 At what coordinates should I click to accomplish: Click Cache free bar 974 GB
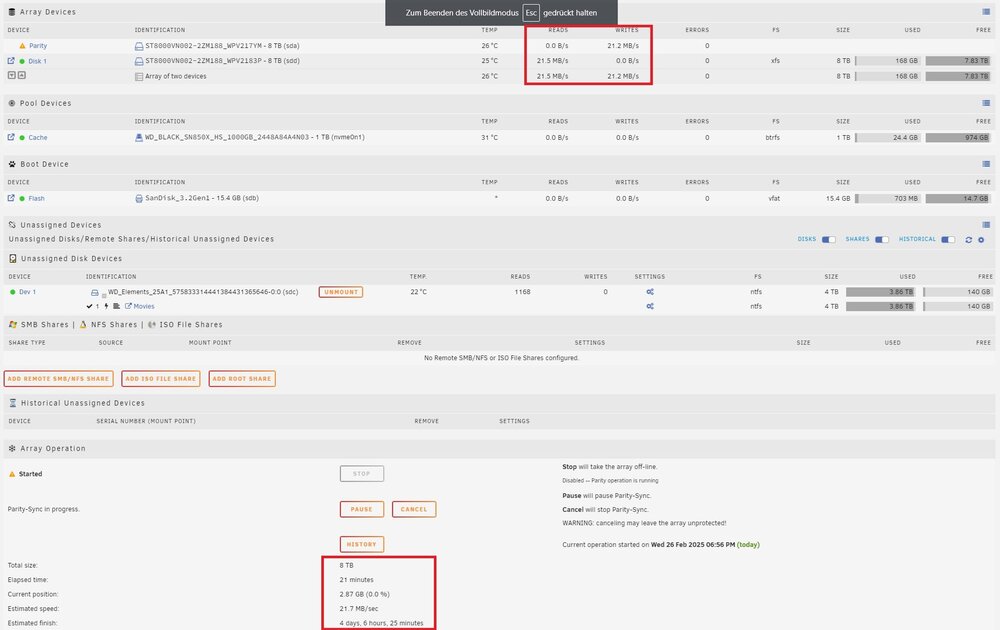(x=957, y=137)
